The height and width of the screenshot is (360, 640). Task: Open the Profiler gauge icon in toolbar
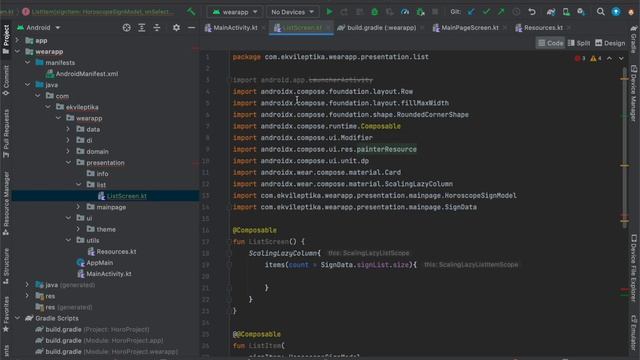tap(405, 12)
